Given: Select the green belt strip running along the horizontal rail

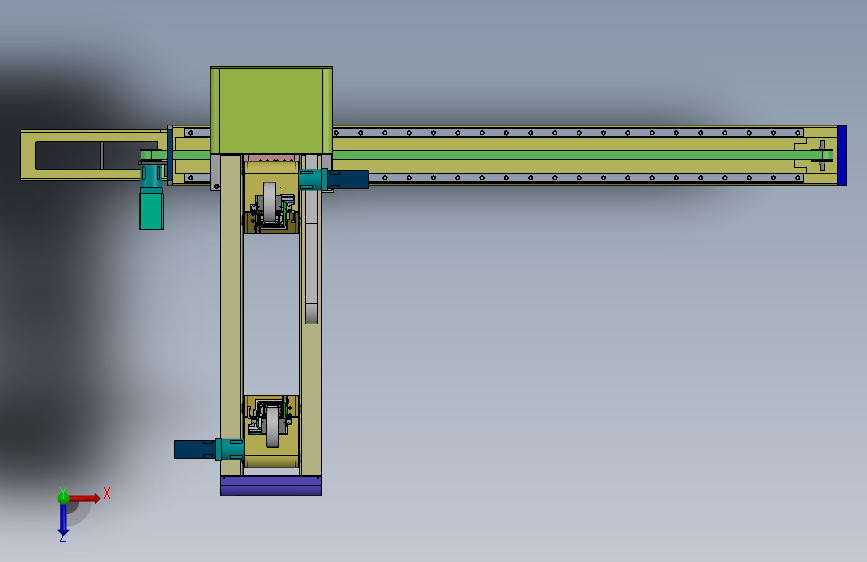Looking at the screenshot, I should [x=487, y=155].
